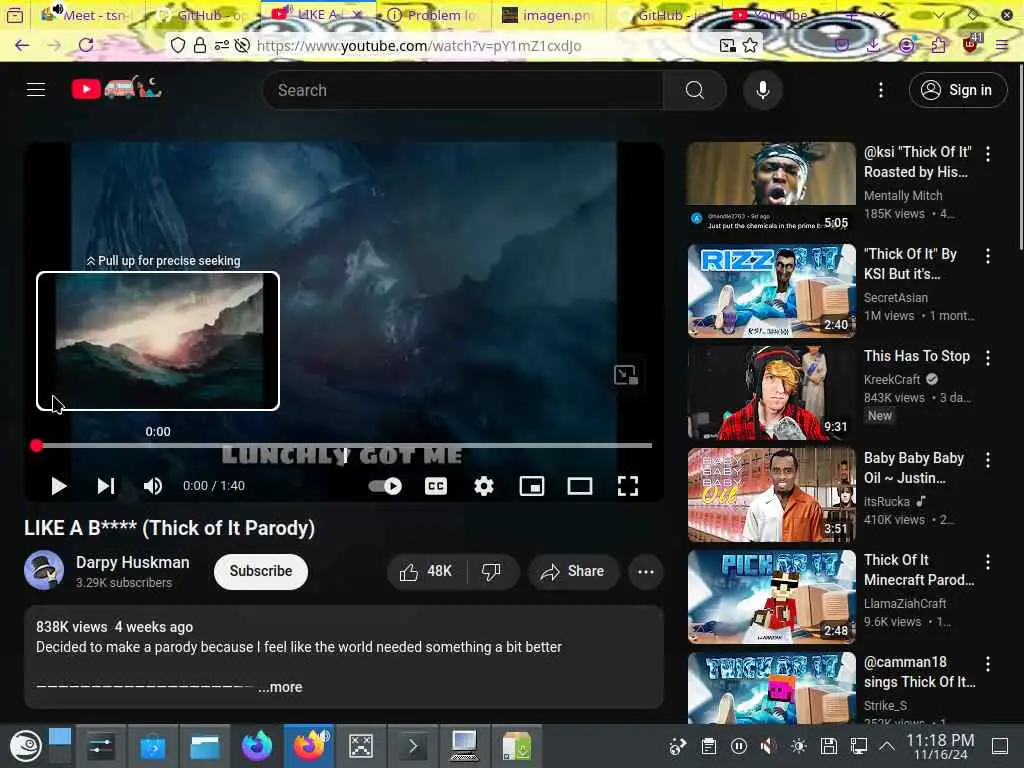Image resolution: width=1024 pixels, height=768 pixels.
Task: Open options for 'This Has To Stop' video
Action: pyautogui.click(x=988, y=358)
